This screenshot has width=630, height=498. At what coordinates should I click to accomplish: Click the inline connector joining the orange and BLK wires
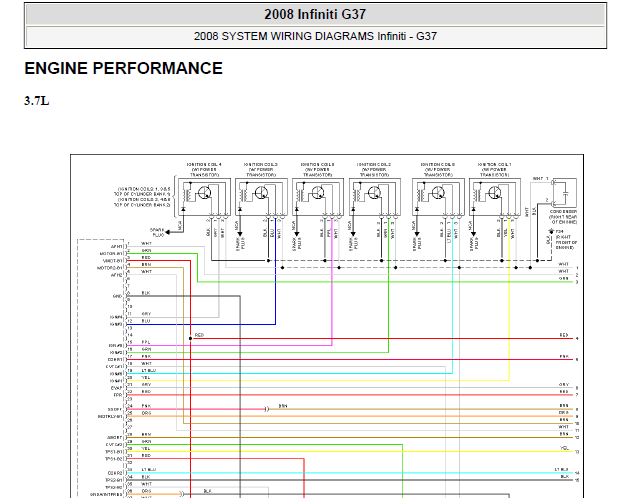coord(182,494)
